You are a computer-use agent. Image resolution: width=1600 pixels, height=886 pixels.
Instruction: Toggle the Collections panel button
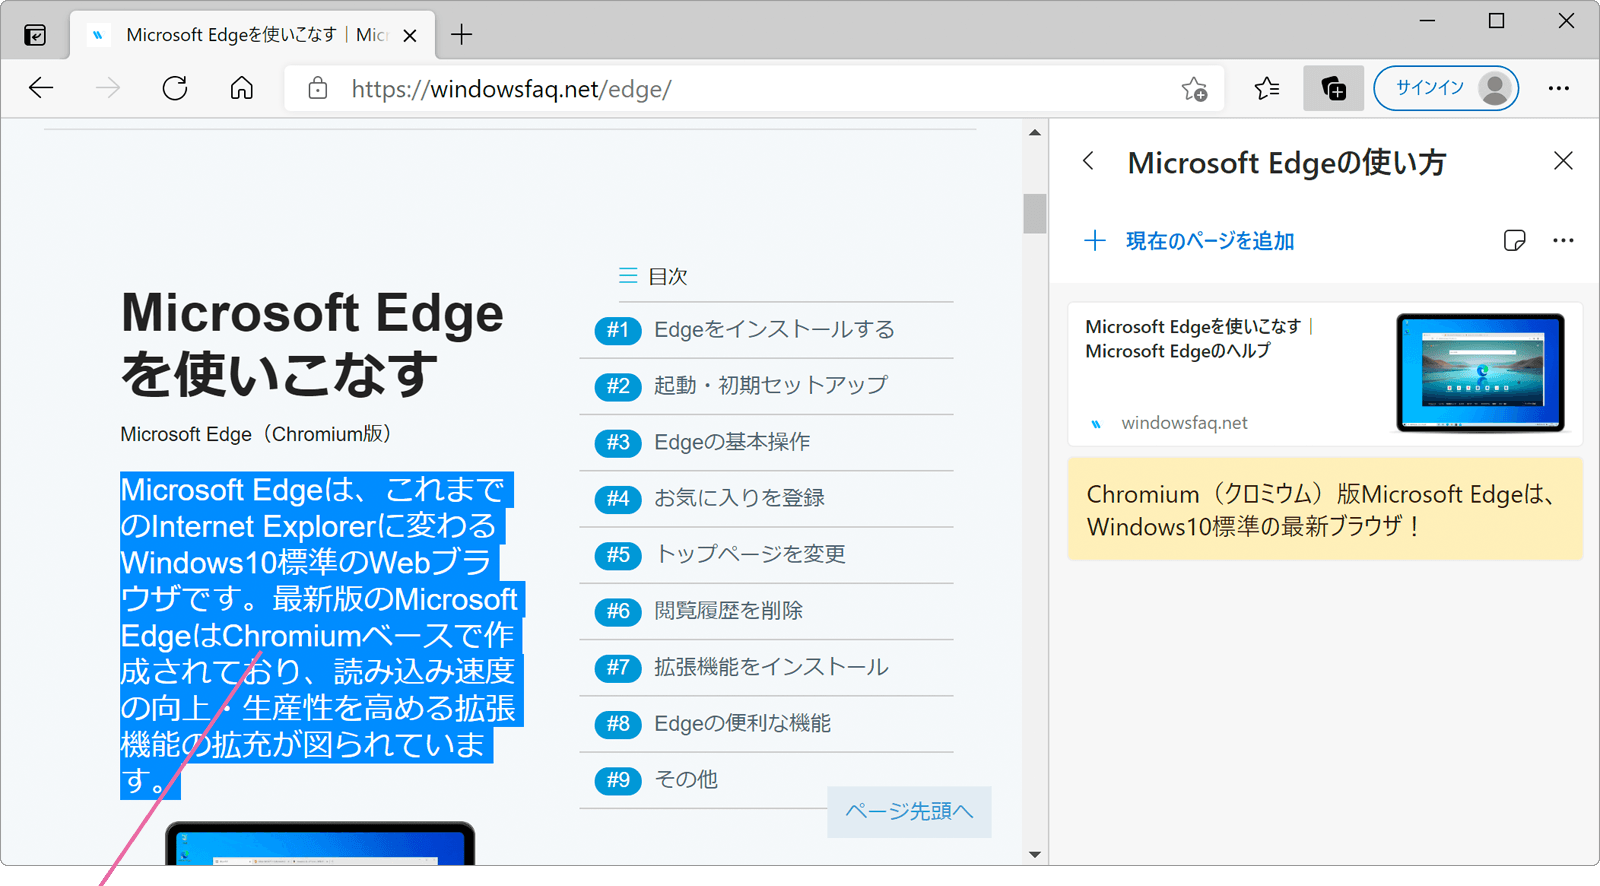[1334, 89]
